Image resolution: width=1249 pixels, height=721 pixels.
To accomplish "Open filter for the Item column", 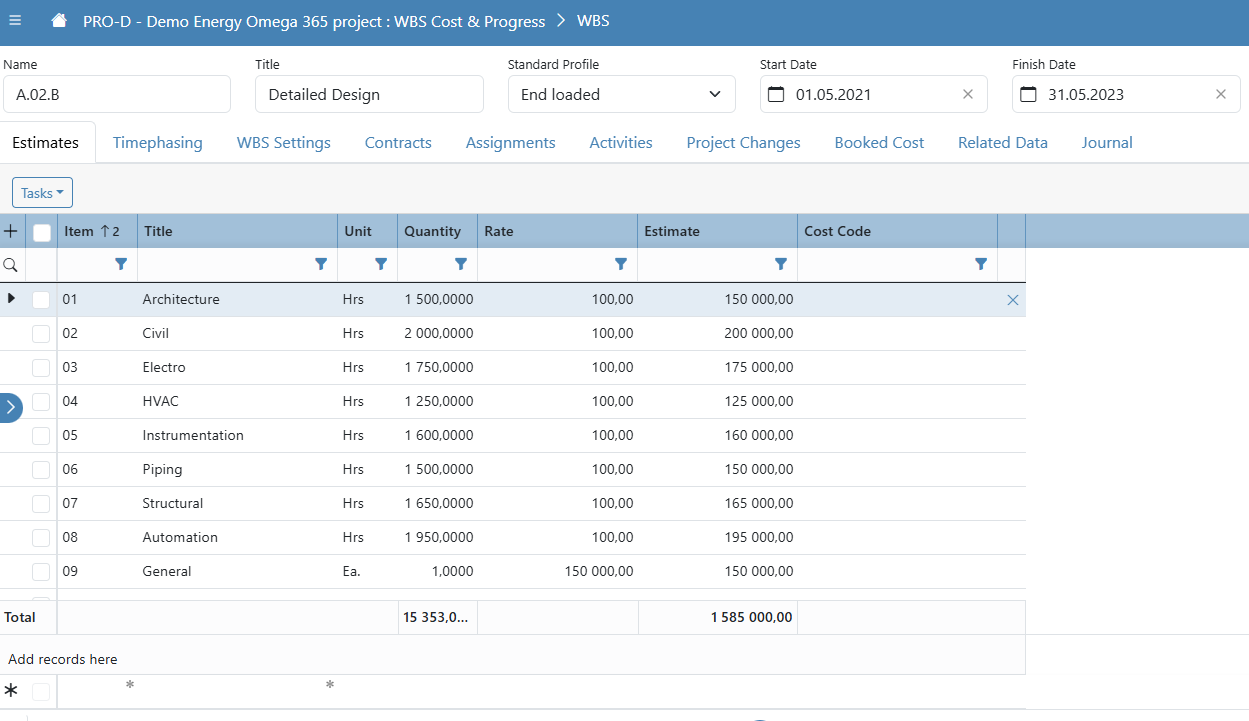I will [121, 264].
